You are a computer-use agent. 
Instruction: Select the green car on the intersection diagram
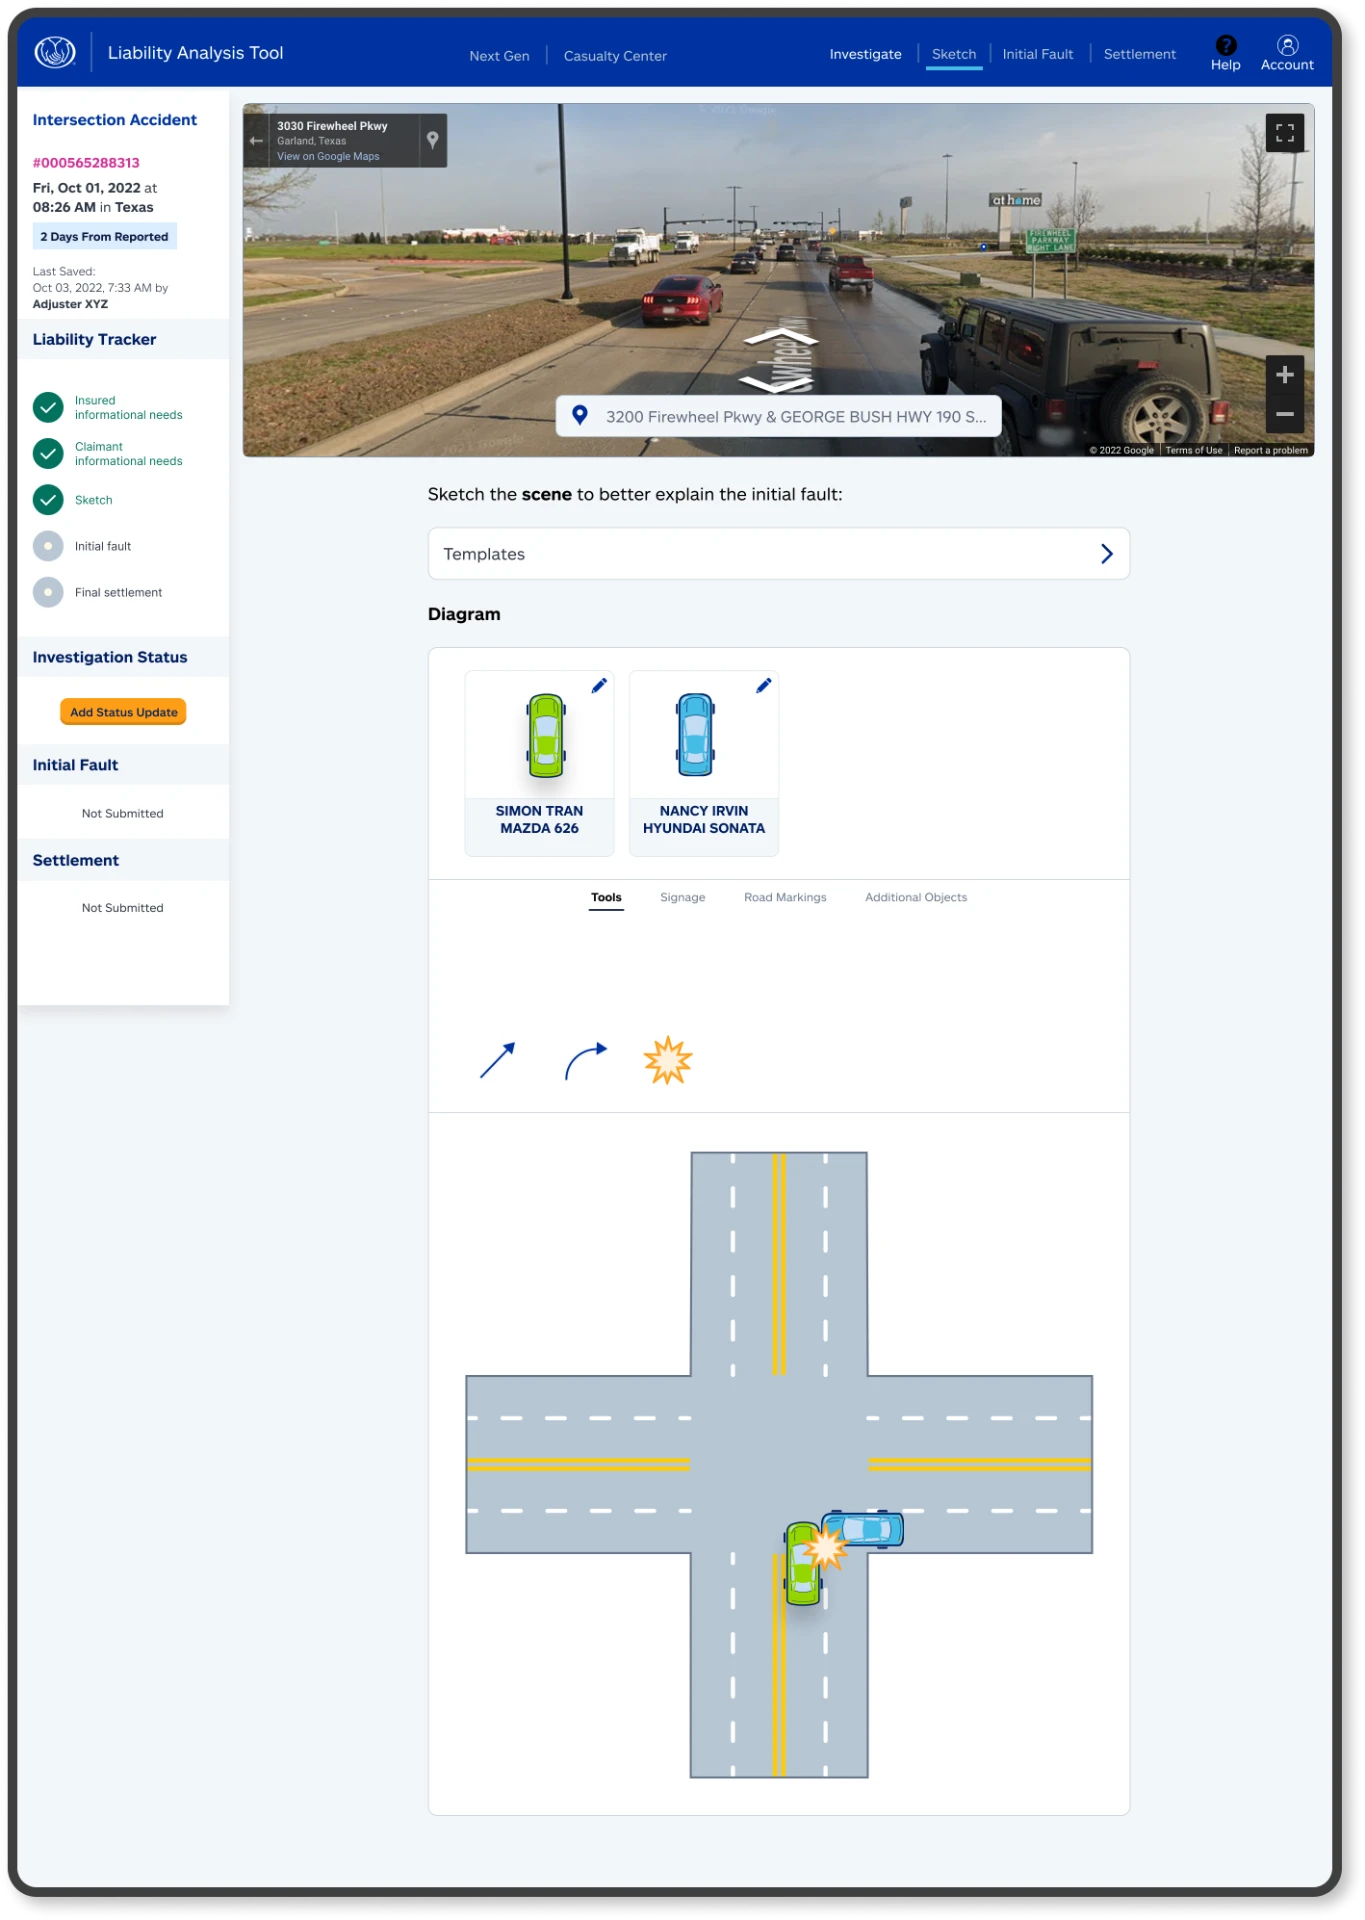(801, 1565)
